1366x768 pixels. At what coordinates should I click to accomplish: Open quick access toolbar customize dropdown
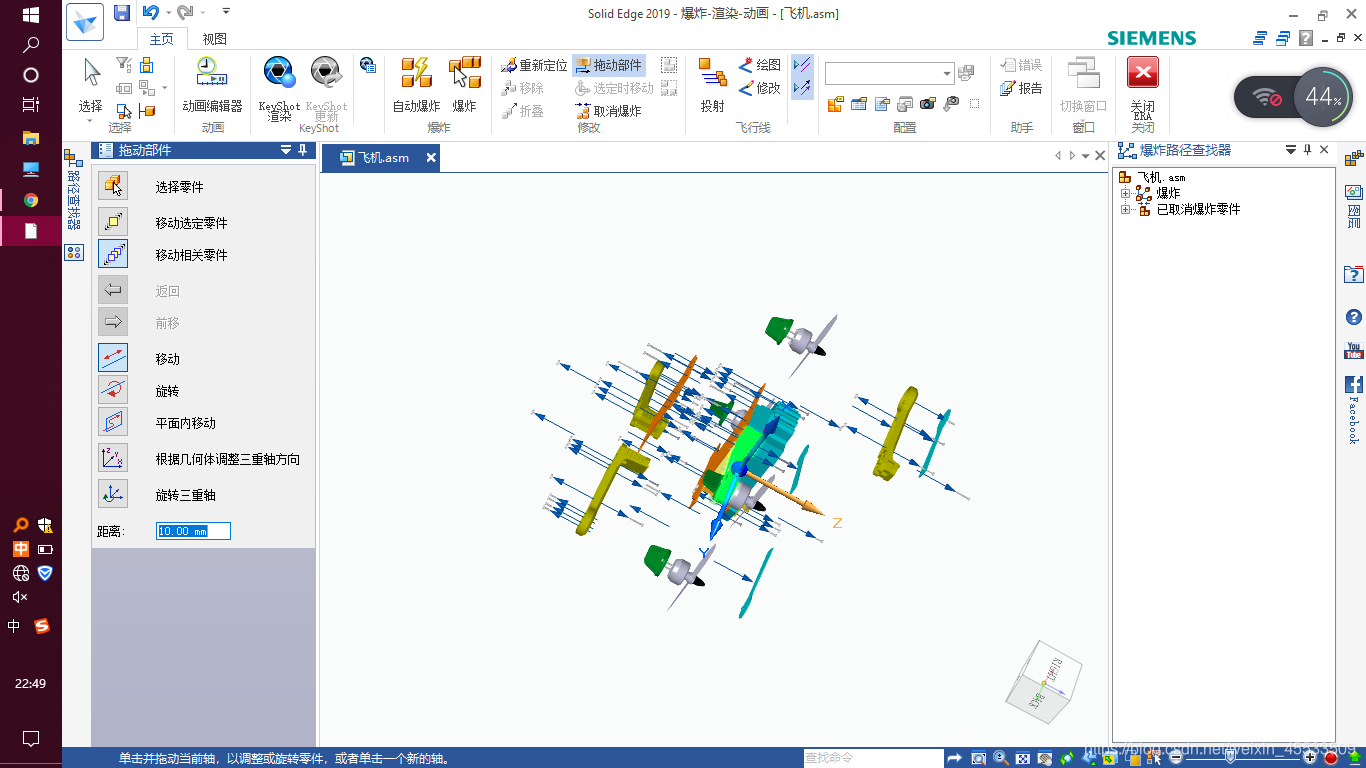tap(226, 12)
